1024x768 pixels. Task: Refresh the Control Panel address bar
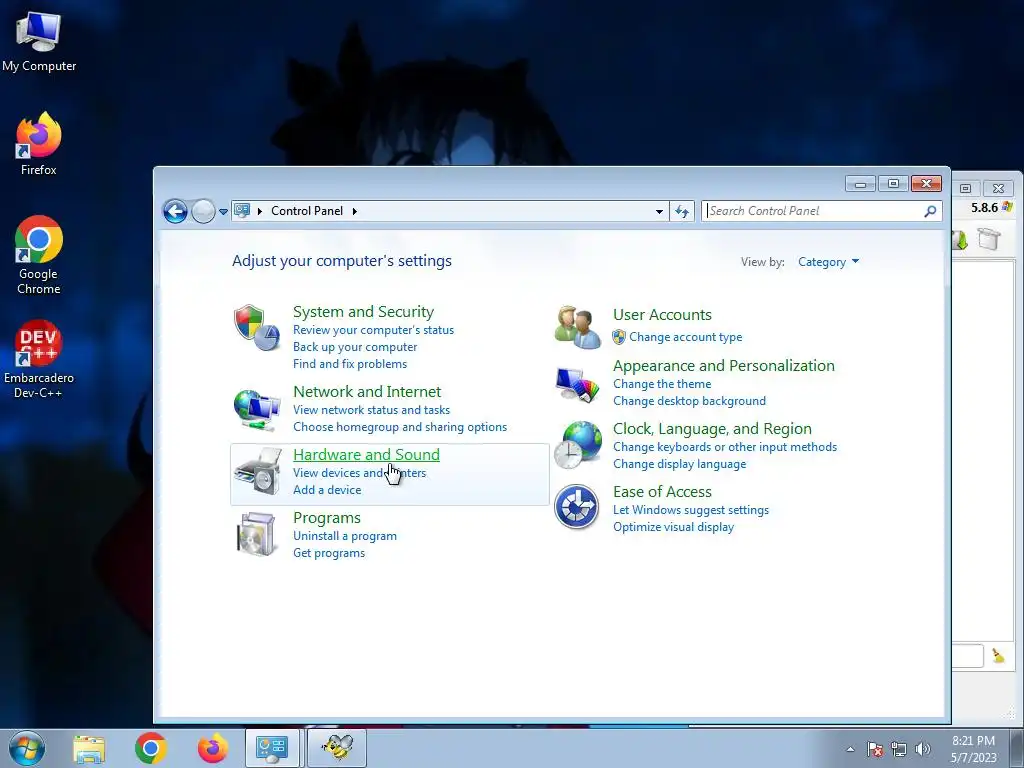(x=682, y=211)
